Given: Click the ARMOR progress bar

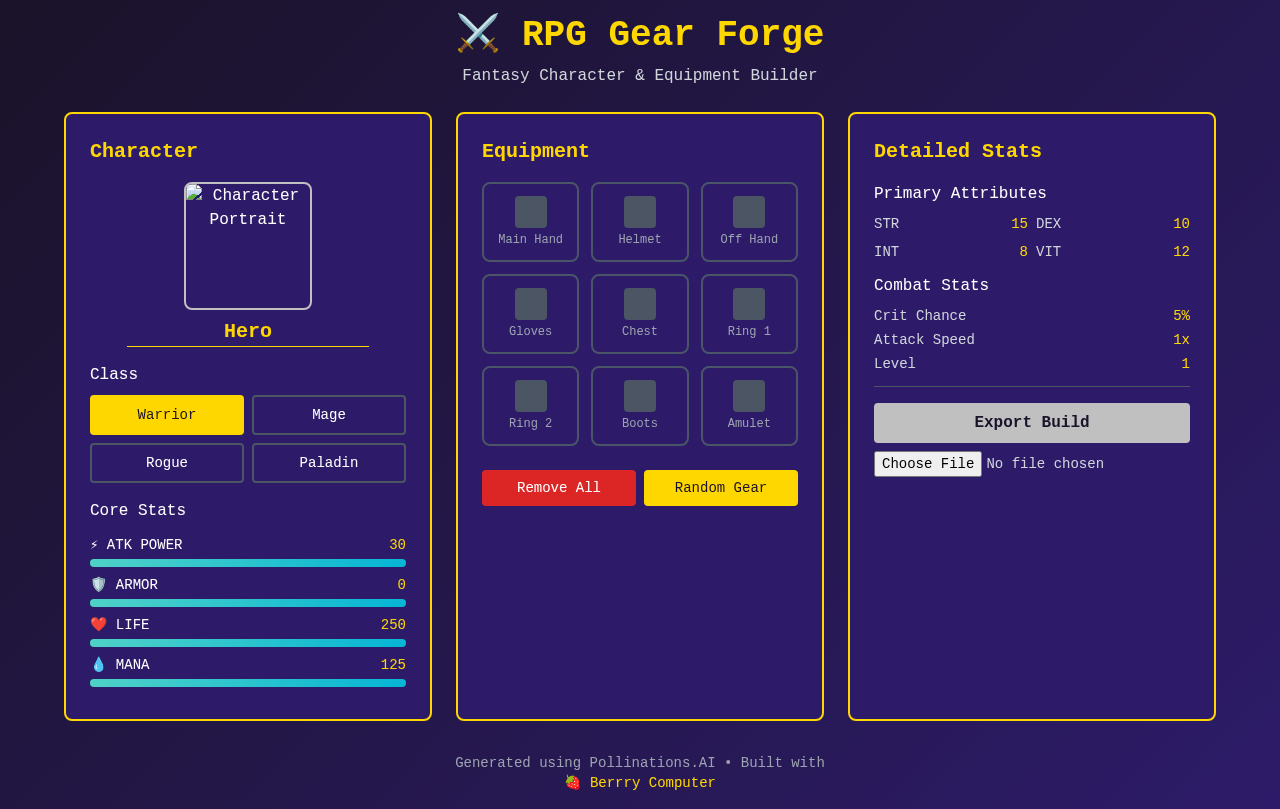Looking at the screenshot, I should click(248, 603).
